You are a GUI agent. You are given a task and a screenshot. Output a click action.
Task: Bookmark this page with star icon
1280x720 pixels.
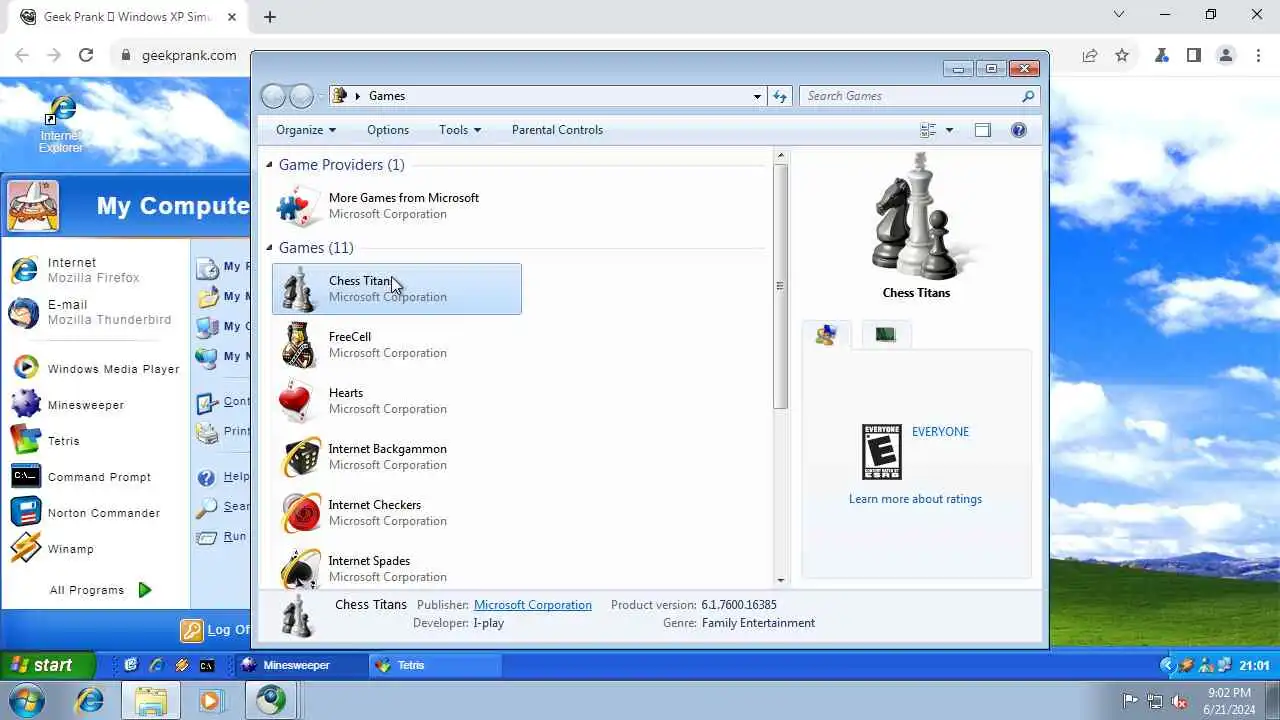tap(1122, 56)
